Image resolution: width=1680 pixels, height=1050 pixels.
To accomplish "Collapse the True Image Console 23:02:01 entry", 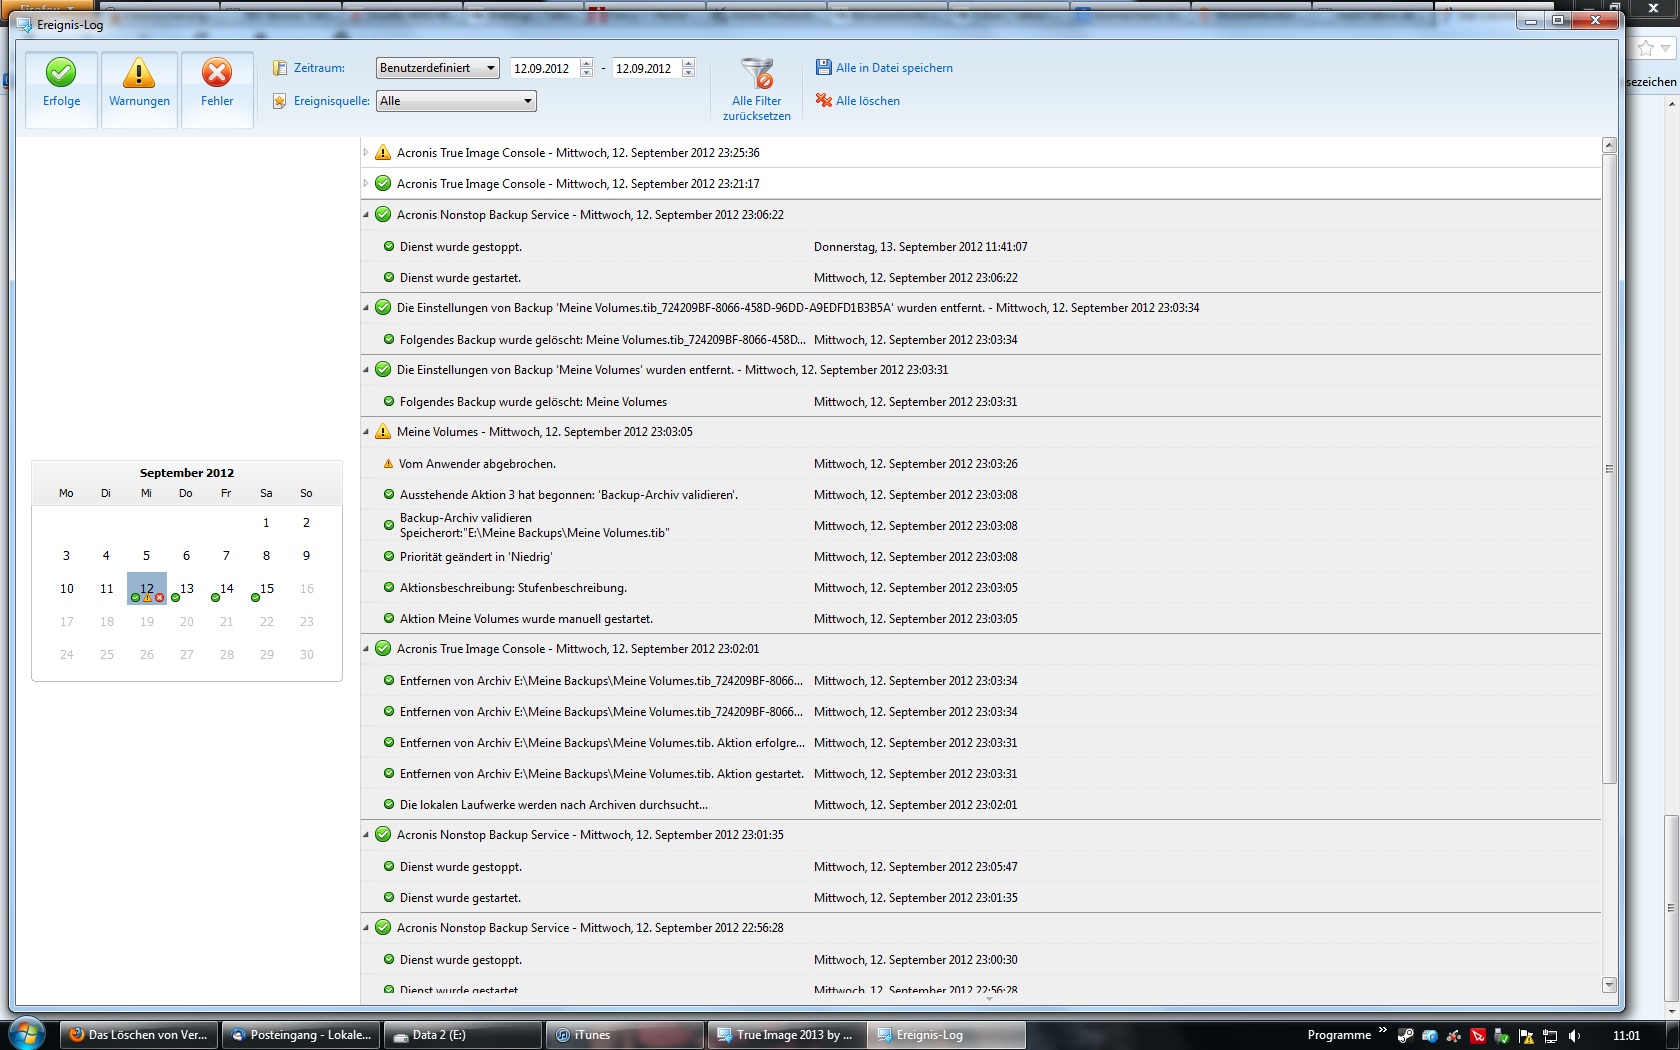I will (366, 649).
